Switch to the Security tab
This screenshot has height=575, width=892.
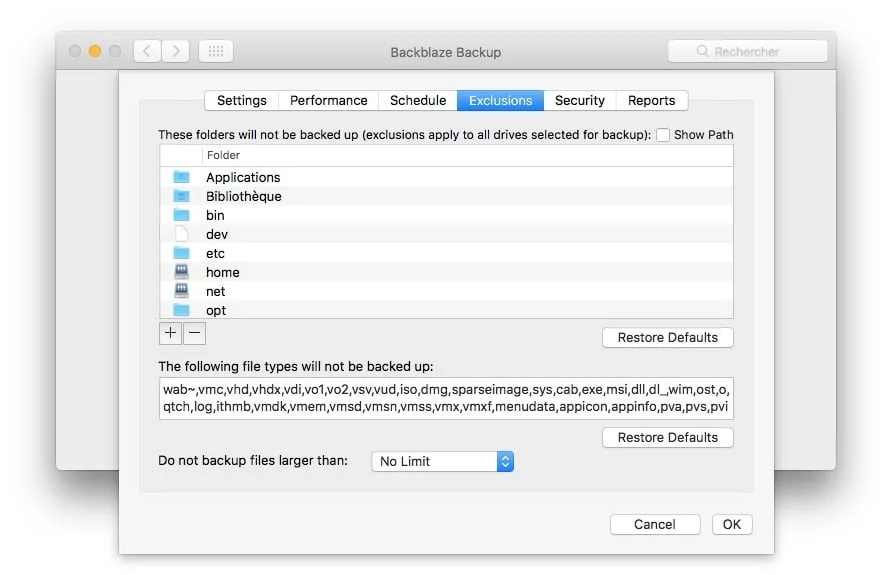coord(580,101)
